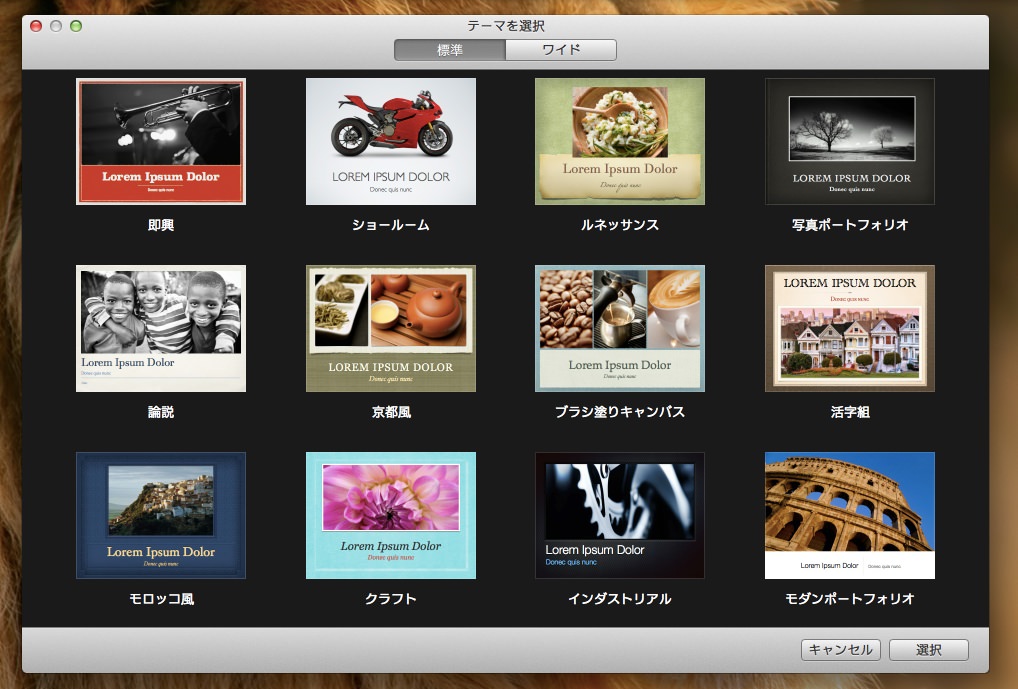Click the 論説 label text
1018x689 pixels.
tap(160, 412)
